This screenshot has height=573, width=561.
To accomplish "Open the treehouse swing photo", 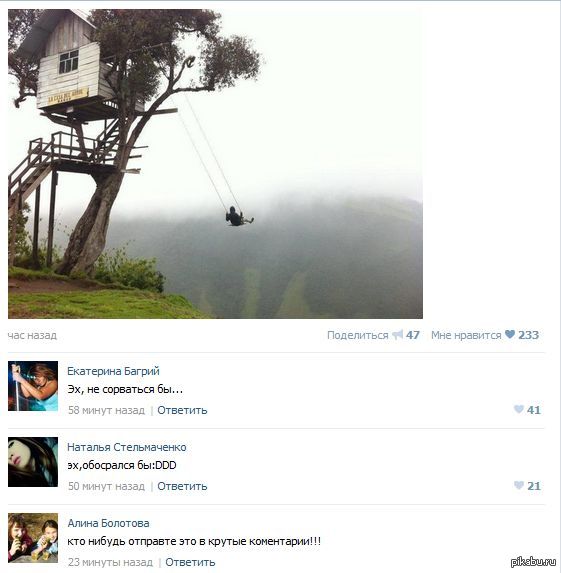I will (215, 164).
